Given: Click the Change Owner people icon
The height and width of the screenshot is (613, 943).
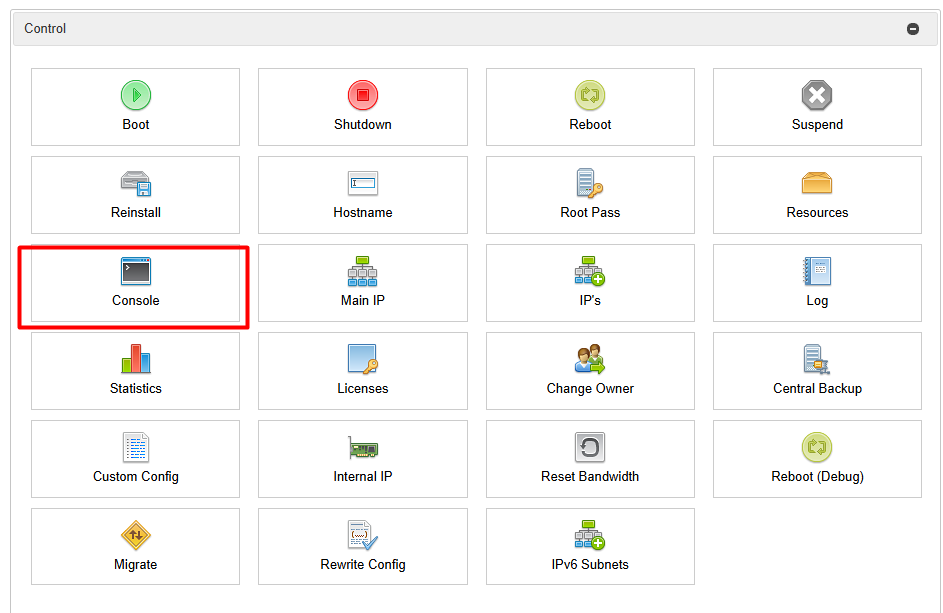Looking at the screenshot, I should pyautogui.click(x=590, y=359).
